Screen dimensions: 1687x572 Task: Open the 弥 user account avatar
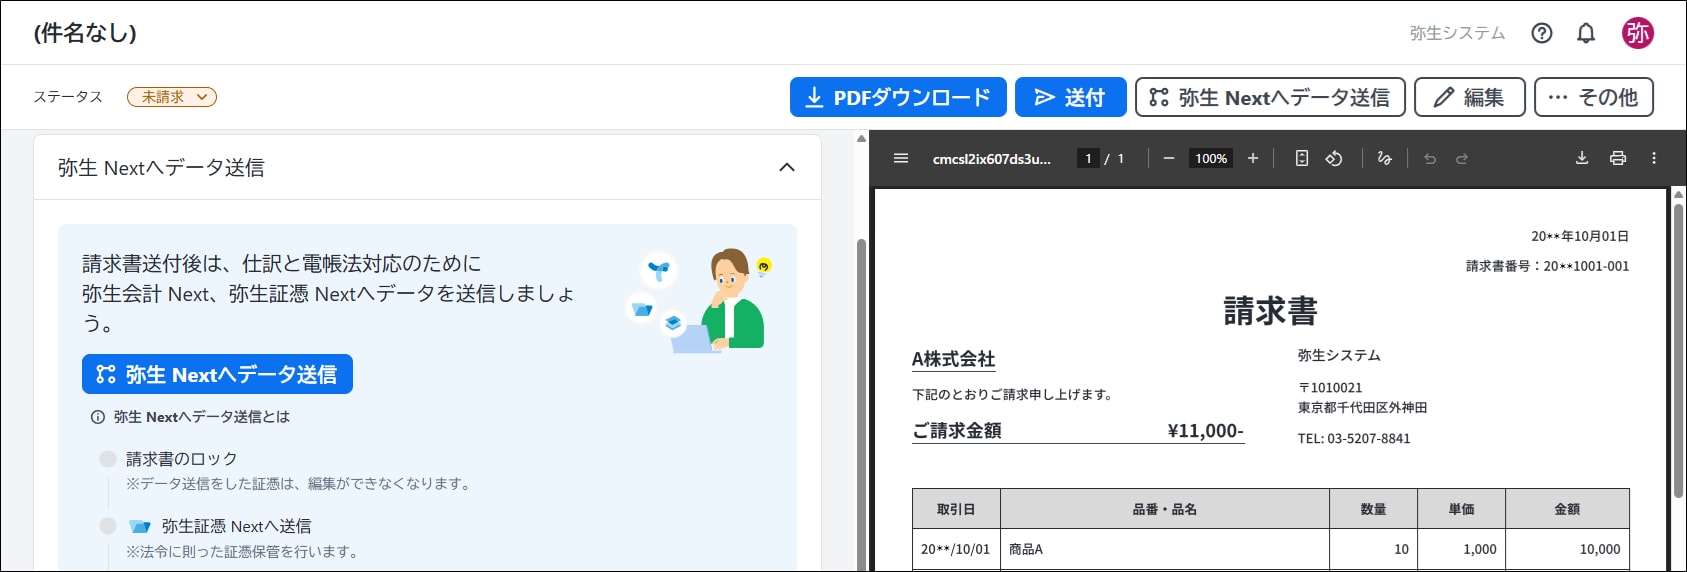(x=1637, y=33)
